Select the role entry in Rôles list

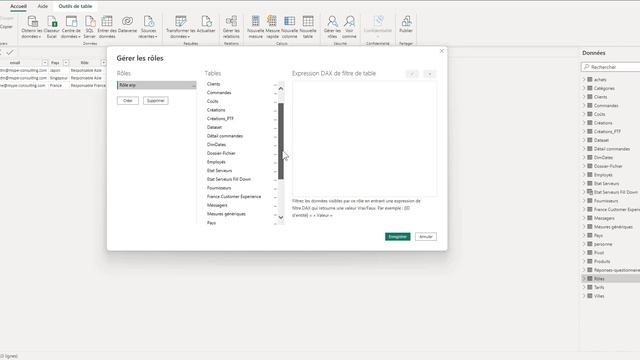tap(156, 85)
